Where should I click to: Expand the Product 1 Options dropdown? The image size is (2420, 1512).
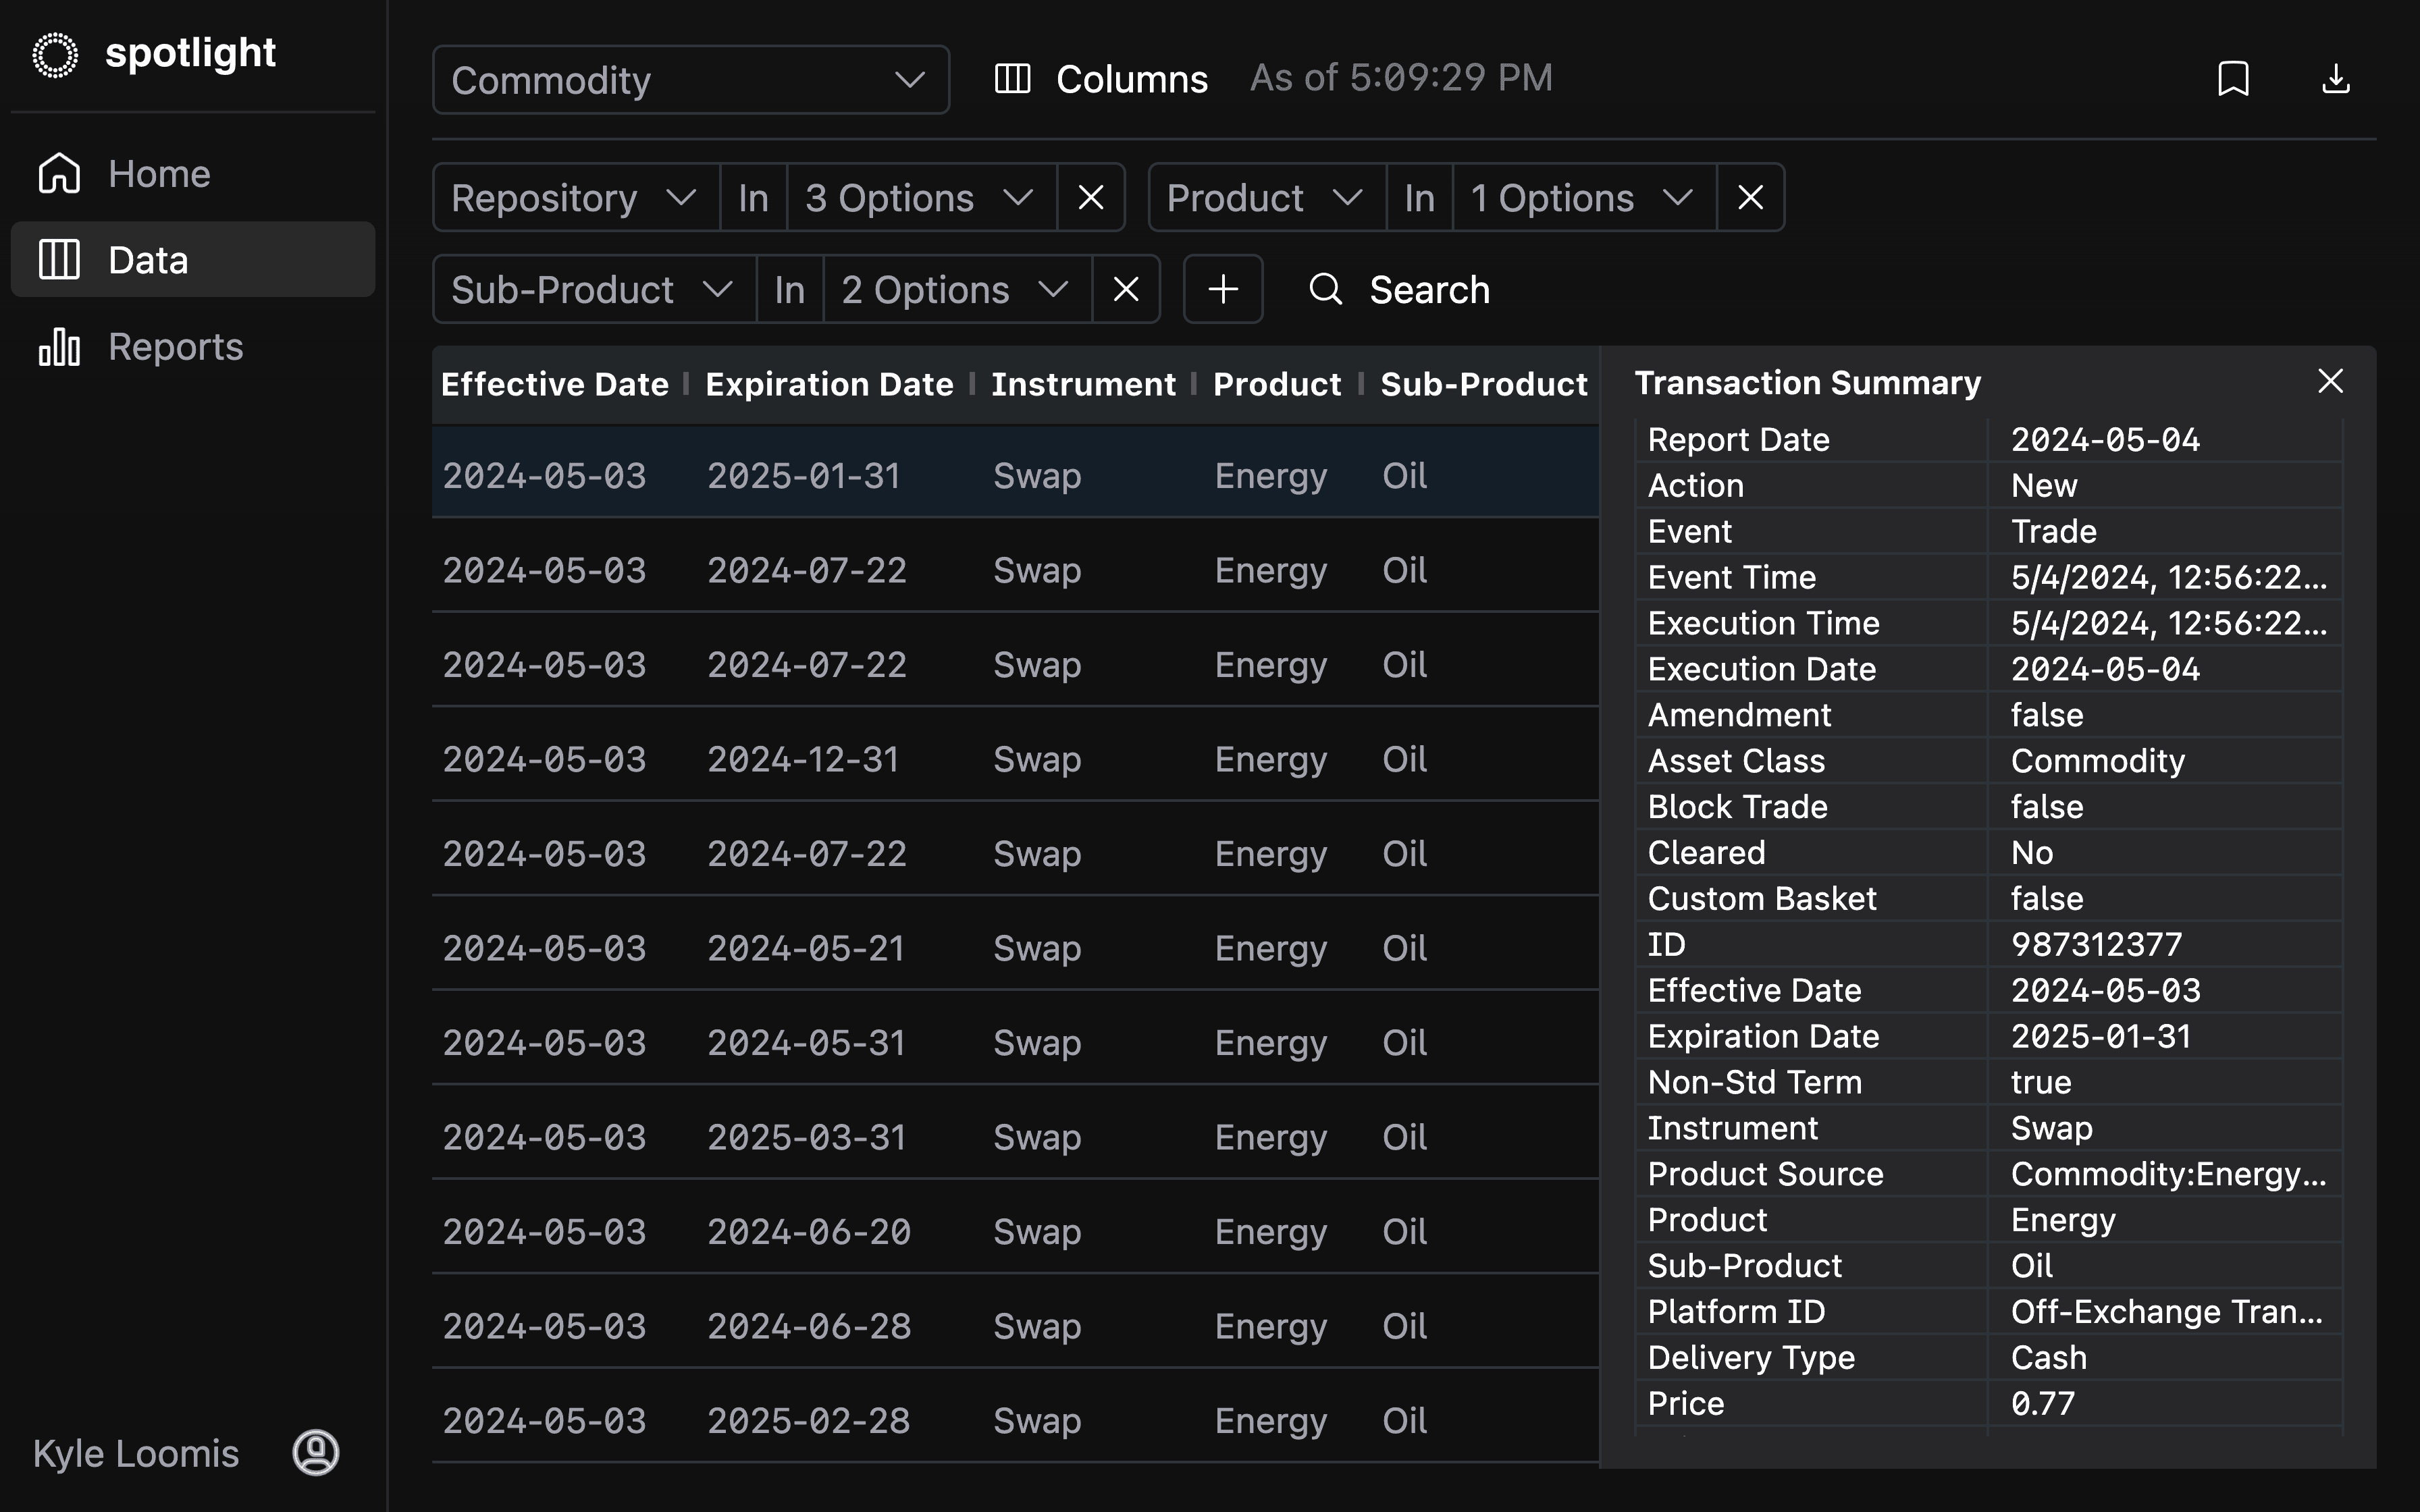tap(1585, 198)
